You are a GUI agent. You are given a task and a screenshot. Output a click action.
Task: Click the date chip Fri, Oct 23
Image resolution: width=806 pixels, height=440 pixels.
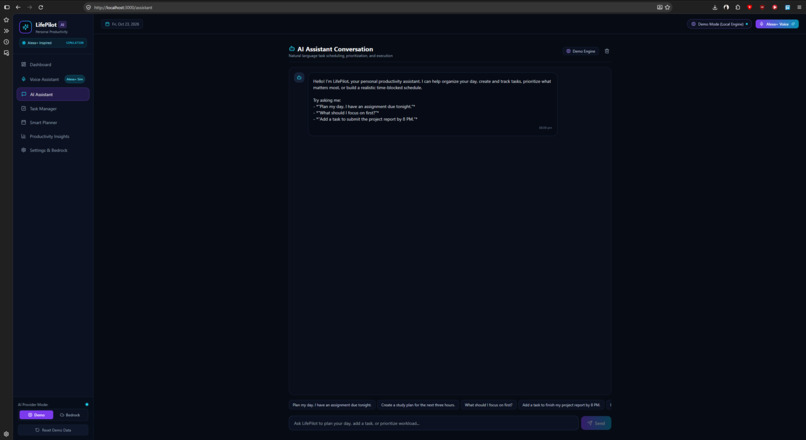coord(122,24)
